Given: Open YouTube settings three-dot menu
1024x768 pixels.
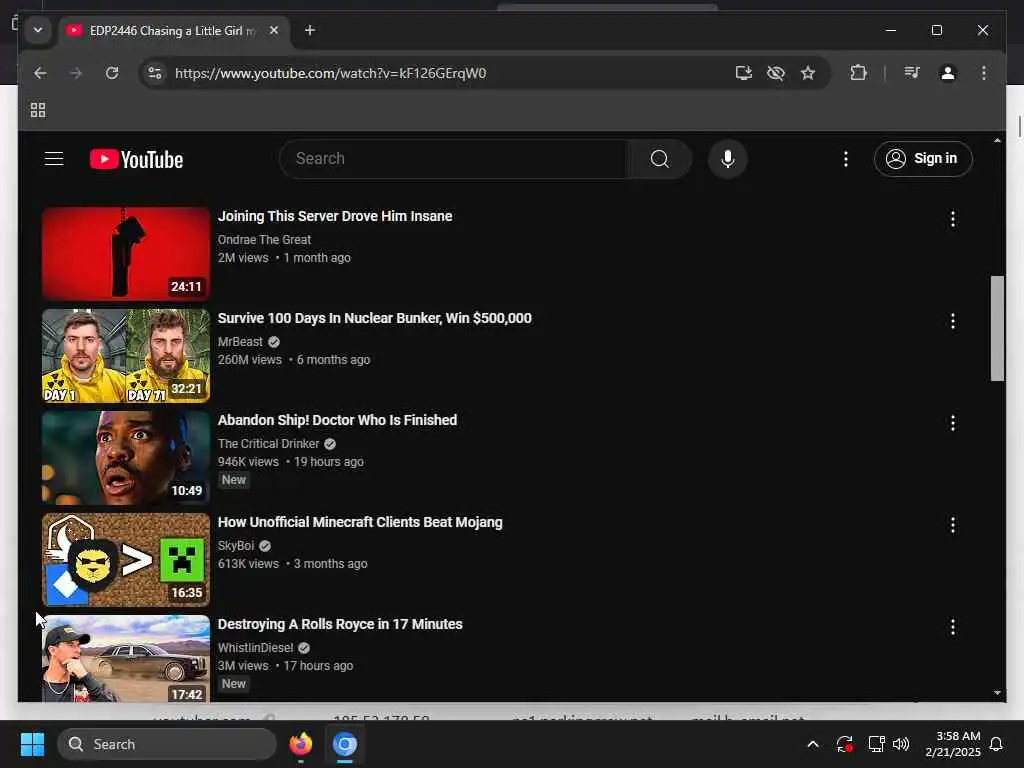Looking at the screenshot, I should click(846, 159).
